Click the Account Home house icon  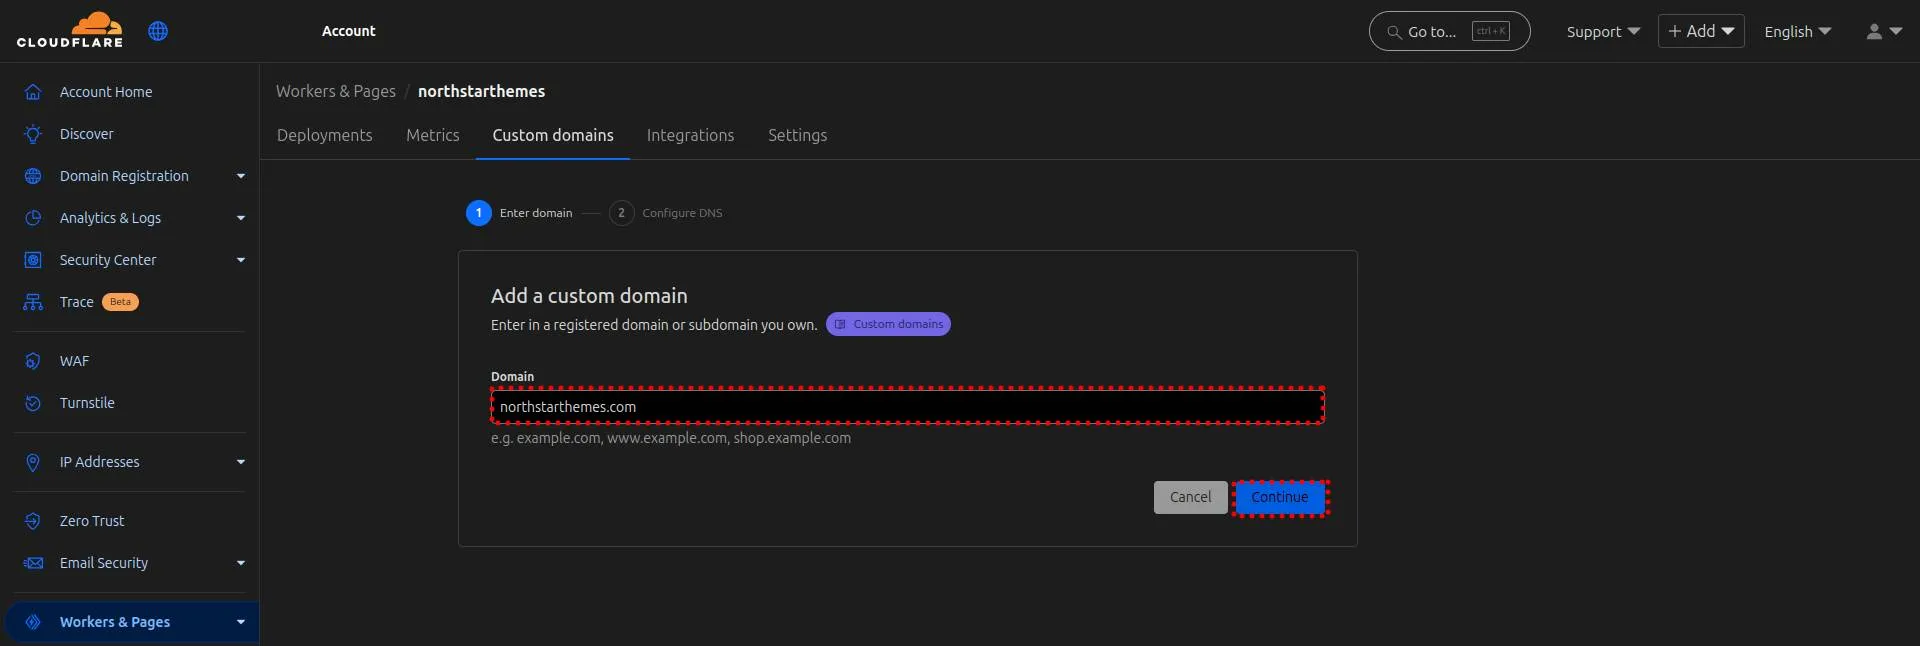pyautogui.click(x=33, y=92)
